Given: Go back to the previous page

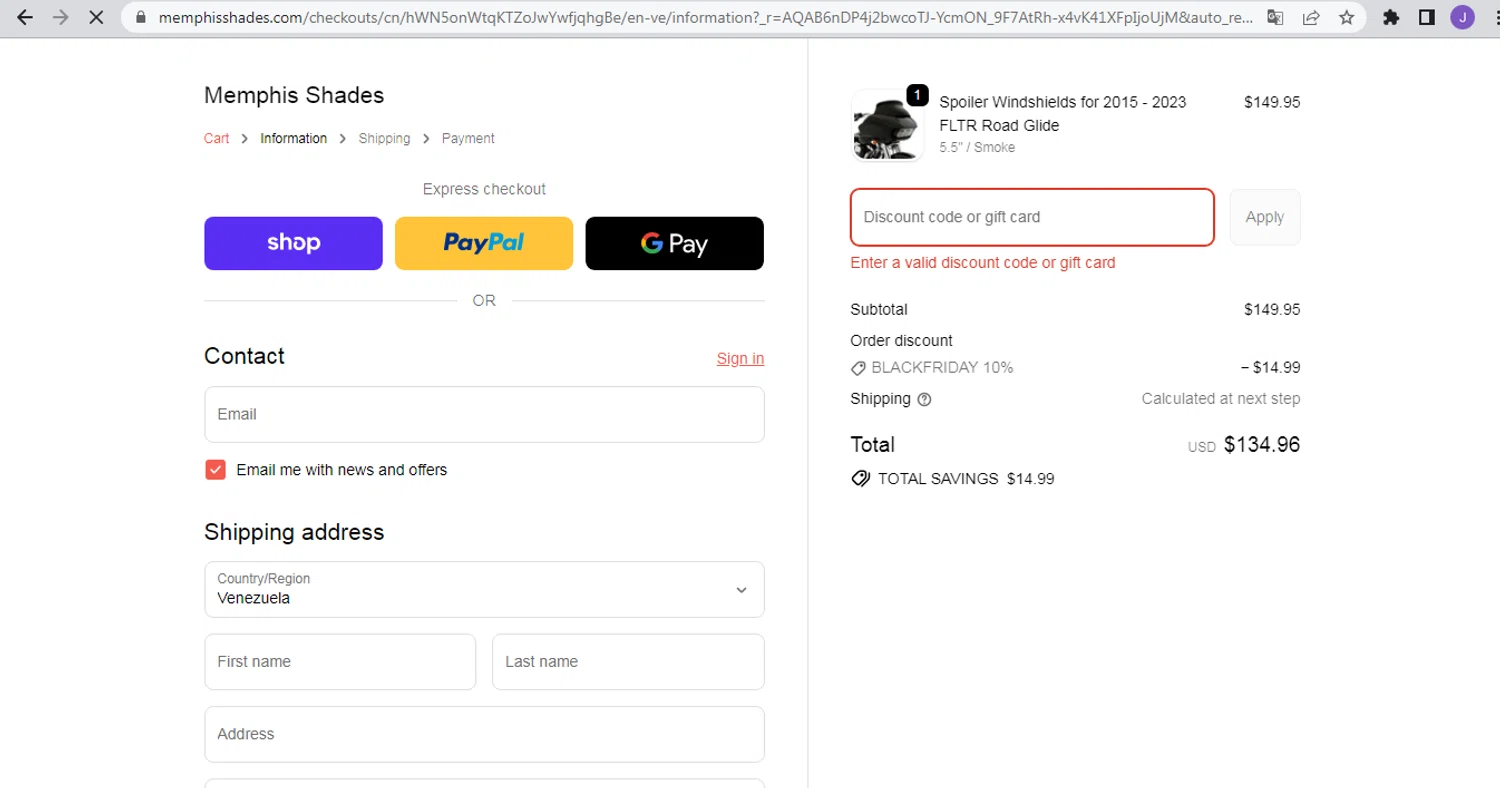Looking at the screenshot, I should pyautogui.click(x=25, y=17).
